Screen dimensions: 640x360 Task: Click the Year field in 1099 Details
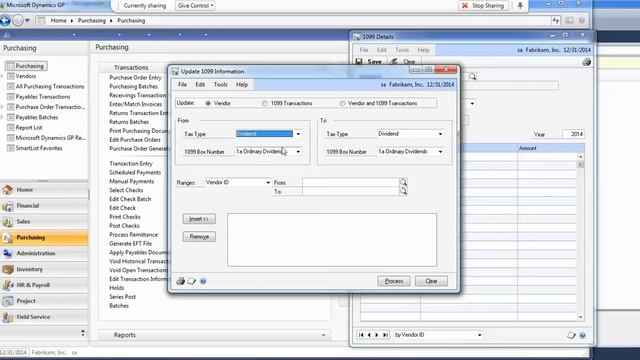pyautogui.click(x=573, y=134)
